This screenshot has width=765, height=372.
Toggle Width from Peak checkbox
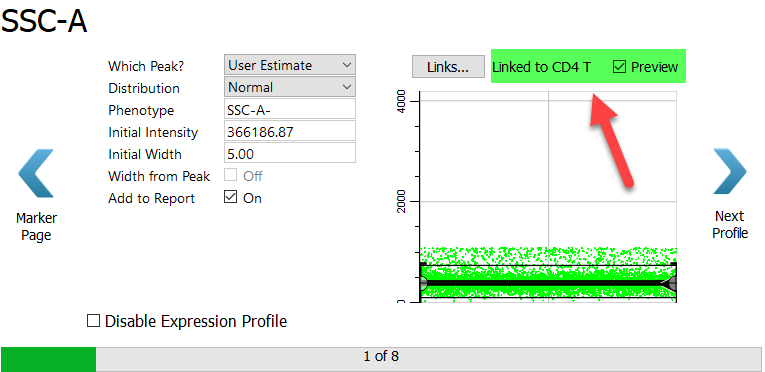click(x=230, y=175)
